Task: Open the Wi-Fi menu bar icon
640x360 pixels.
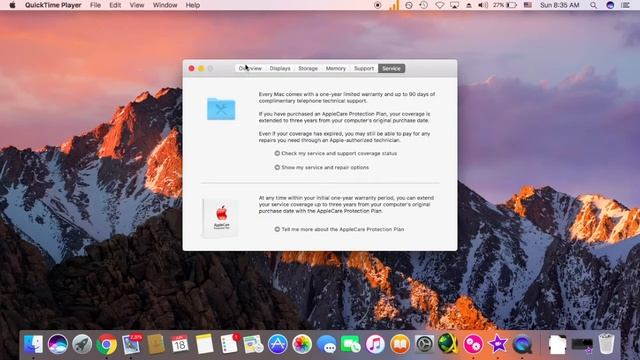Action: [440, 5]
